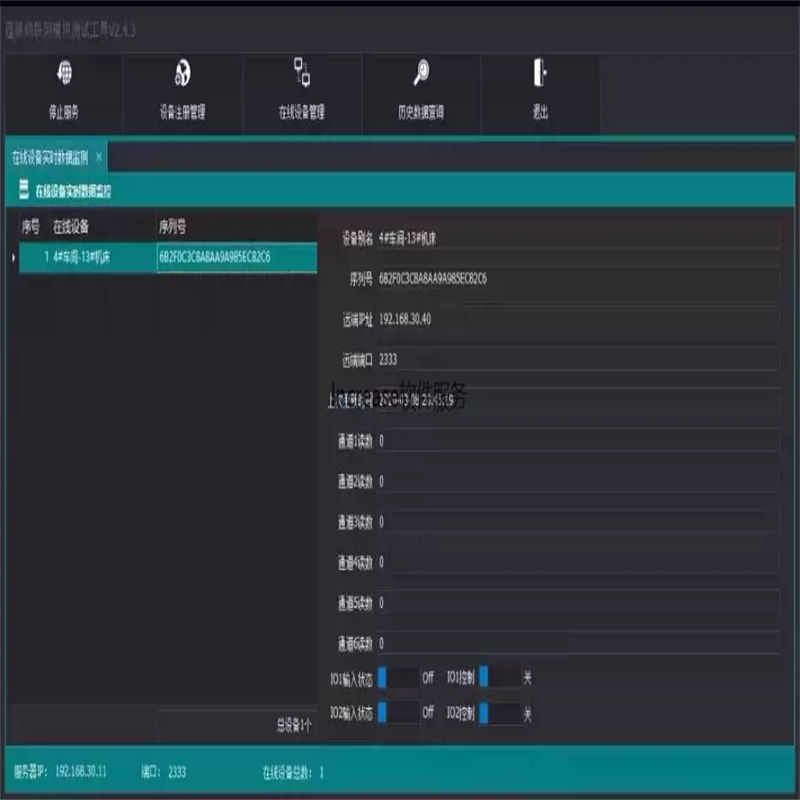Click the 通道2读数 value field
This screenshot has width=800, height=800.
coord(579,481)
